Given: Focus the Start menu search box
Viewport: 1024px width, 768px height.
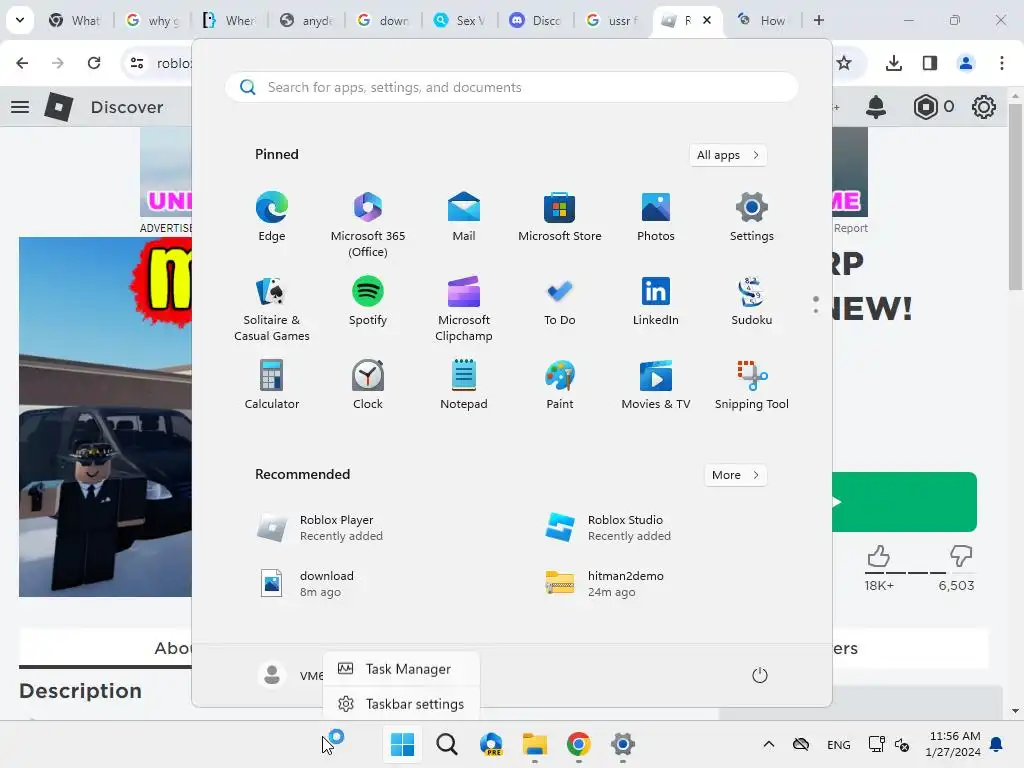Looking at the screenshot, I should tap(511, 88).
